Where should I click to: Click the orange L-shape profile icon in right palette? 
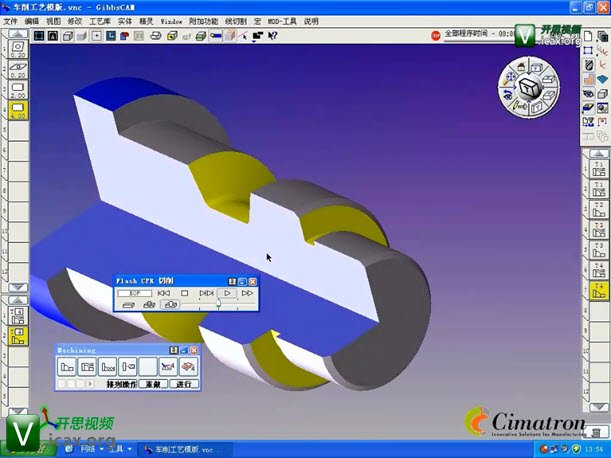588,80
